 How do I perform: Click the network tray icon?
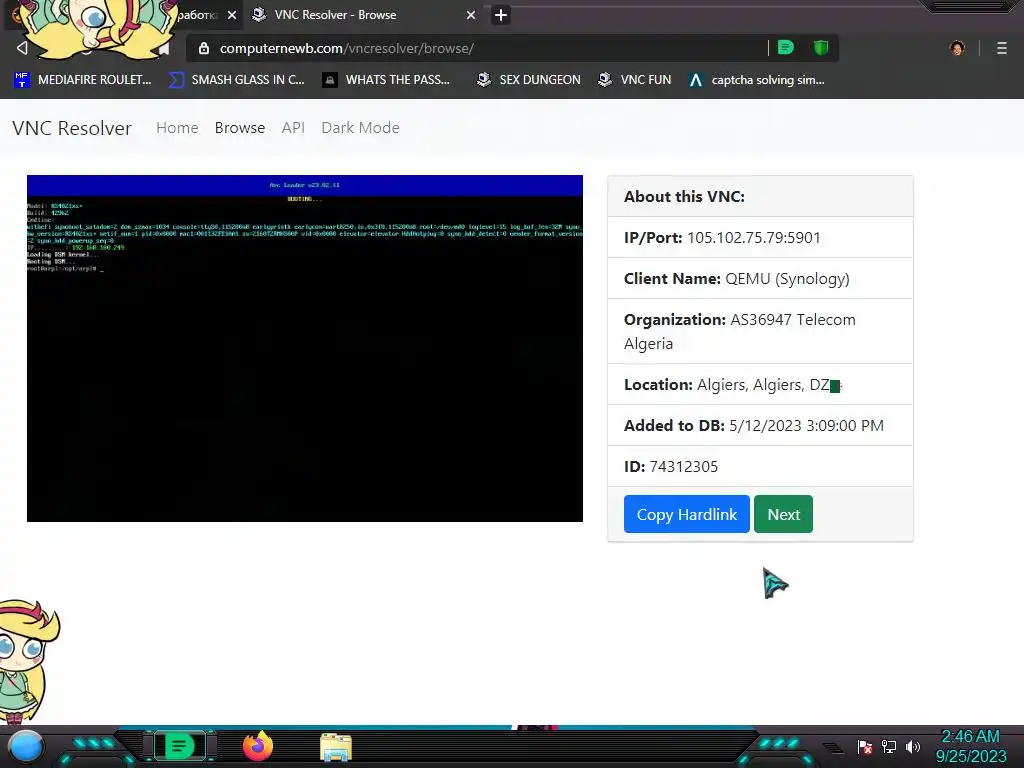889,746
